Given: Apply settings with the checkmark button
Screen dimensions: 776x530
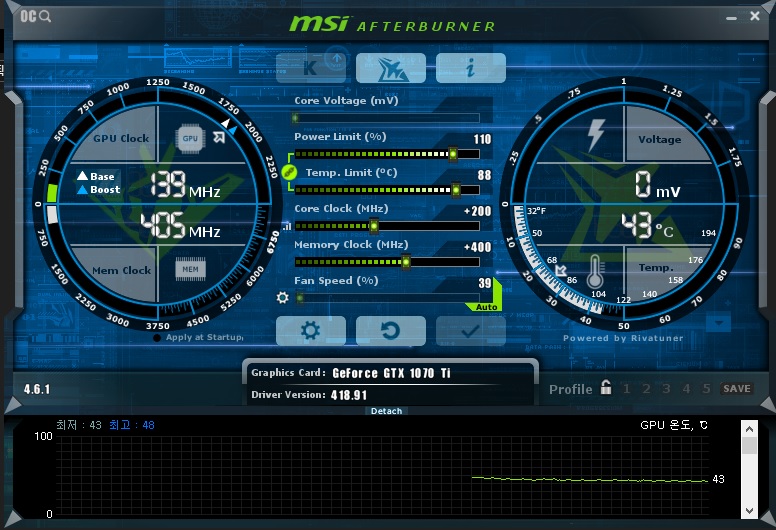Looking at the screenshot, I should 471,331.
